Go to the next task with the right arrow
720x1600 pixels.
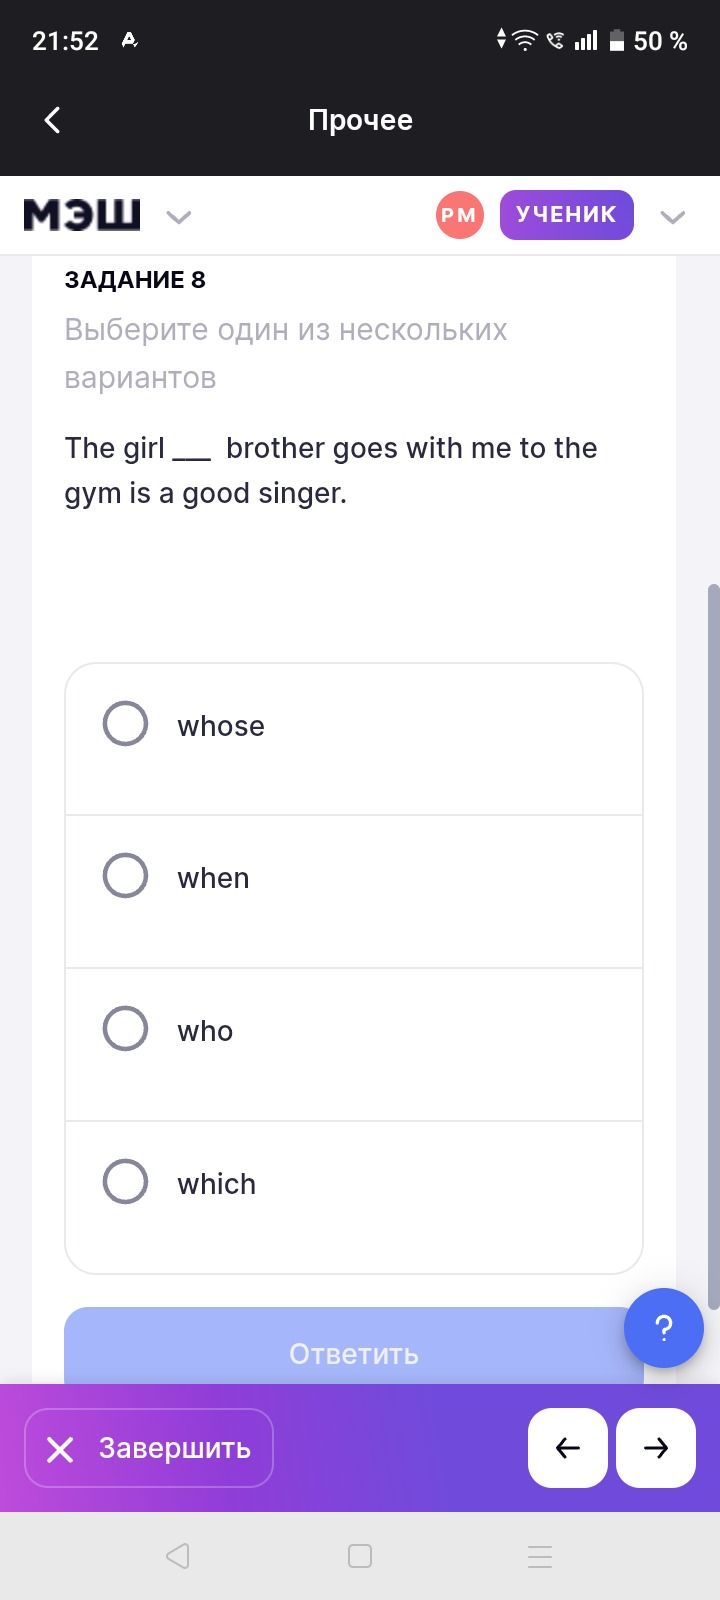656,1448
